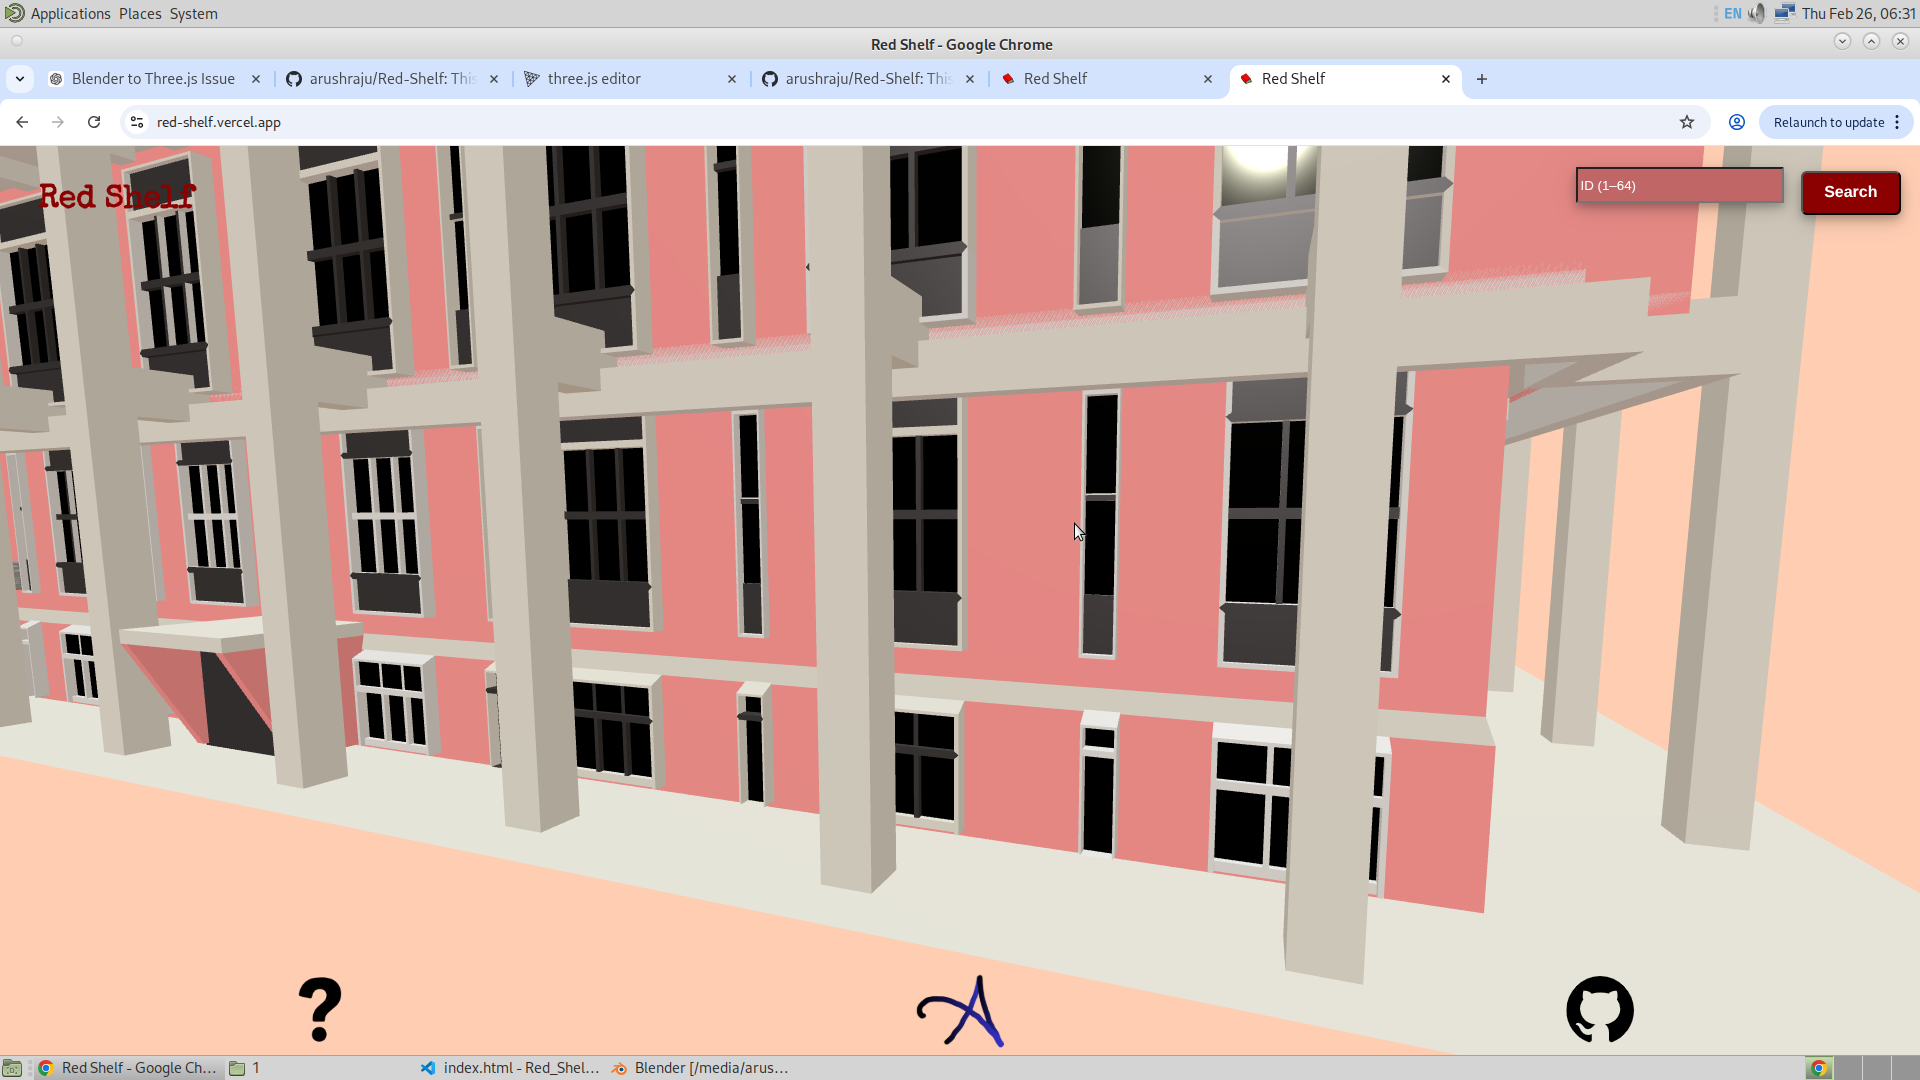The height and width of the screenshot is (1080, 1920).
Task: Open the tab search dropdown arrow
Action: click(20, 78)
